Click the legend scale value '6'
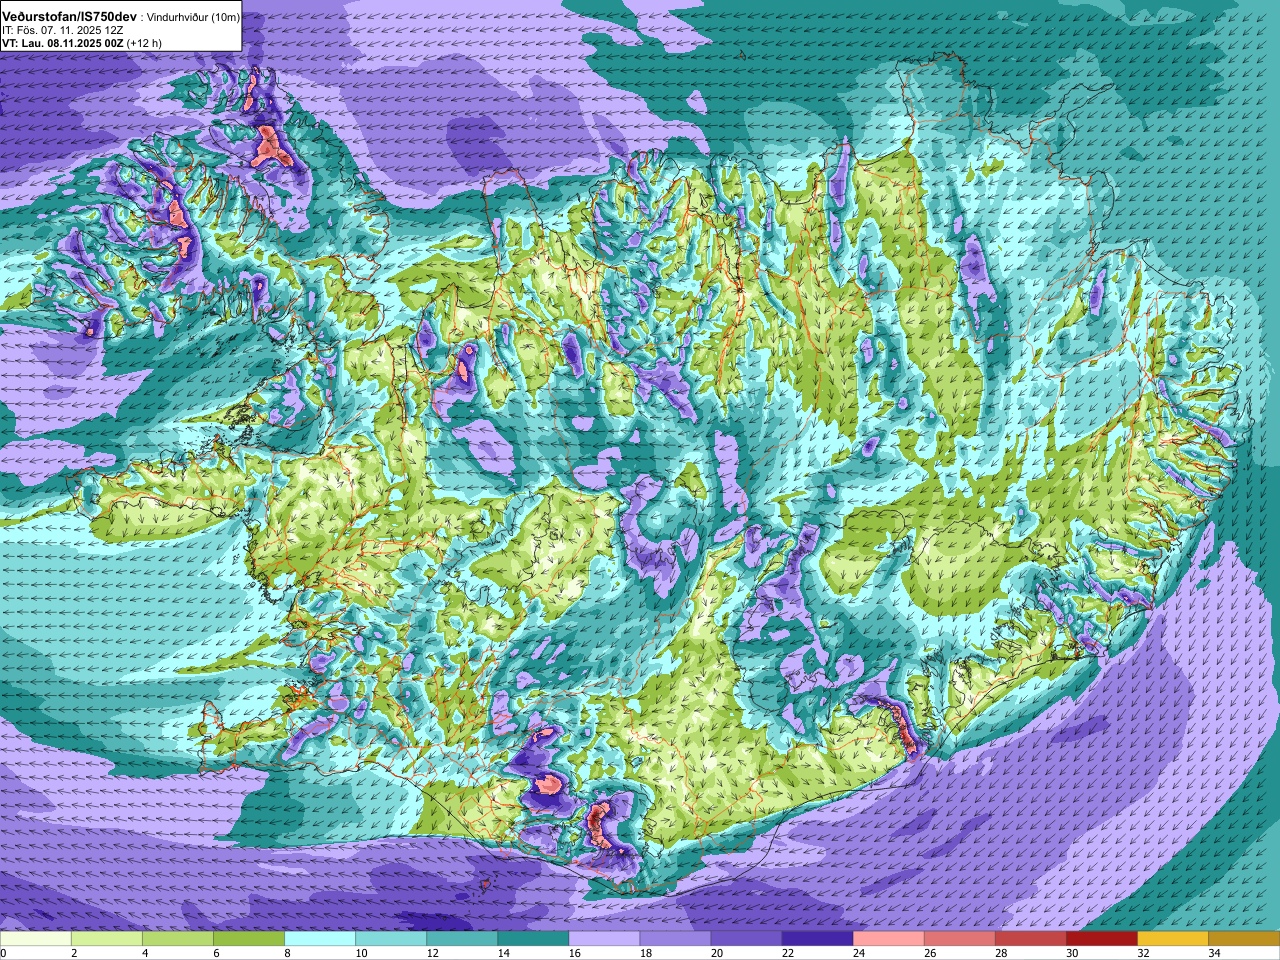 click(216, 954)
